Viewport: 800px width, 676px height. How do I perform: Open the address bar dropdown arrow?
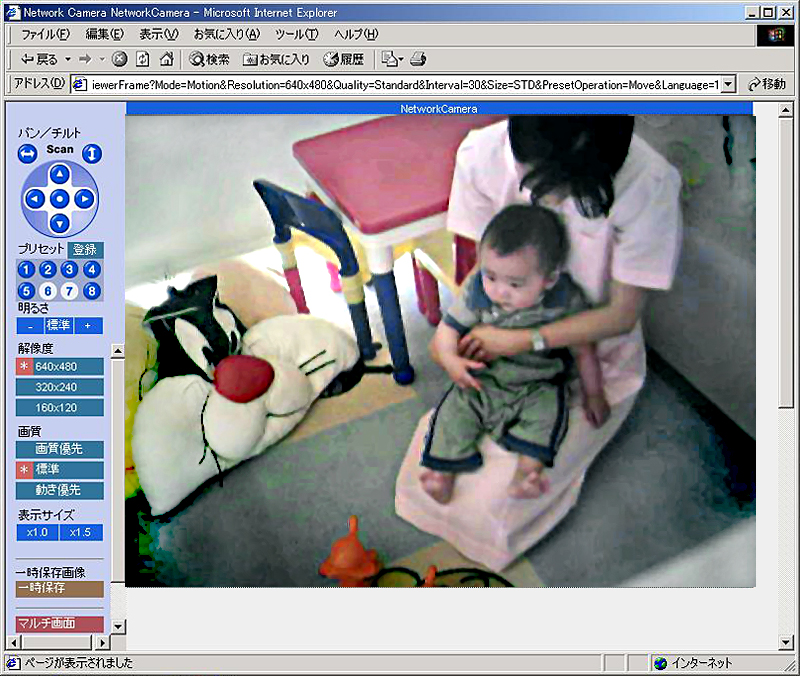pos(728,85)
